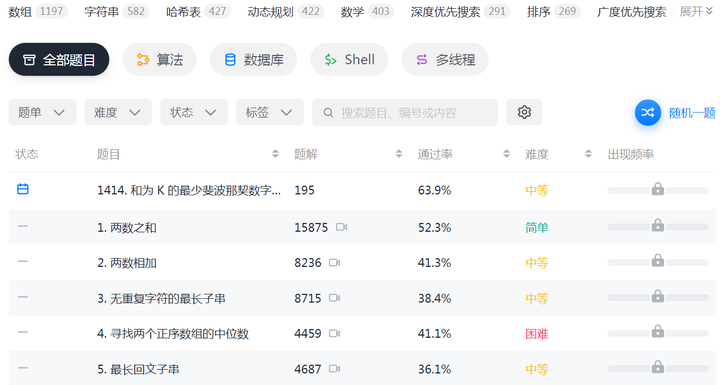
Task: Select the 算法 category tab
Action: [x=159, y=60]
